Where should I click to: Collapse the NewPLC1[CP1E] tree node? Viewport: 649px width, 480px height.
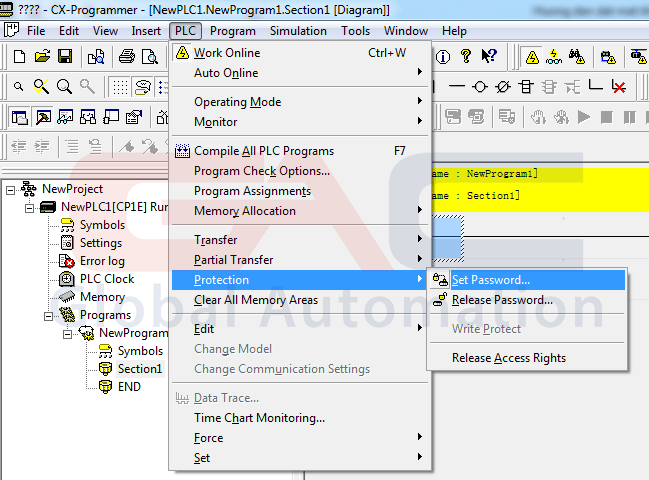pyautogui.click(x=29, y=208)
